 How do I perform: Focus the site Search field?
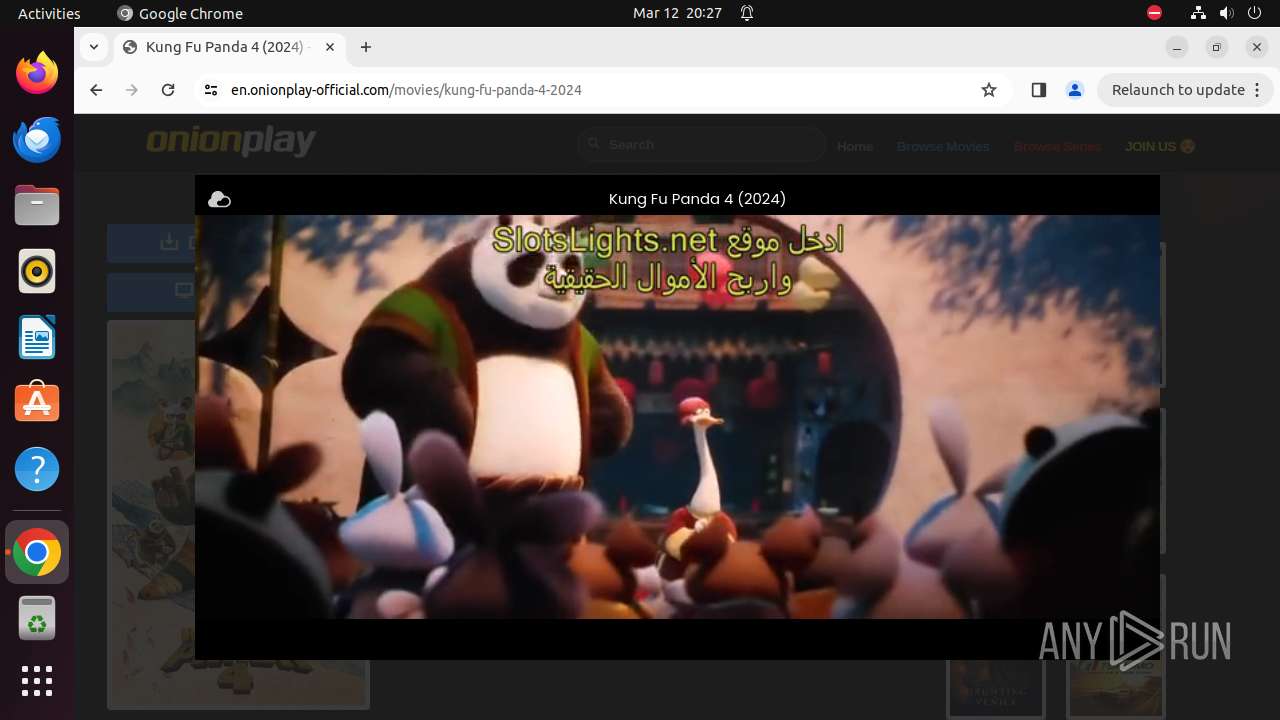pos(702,145)
